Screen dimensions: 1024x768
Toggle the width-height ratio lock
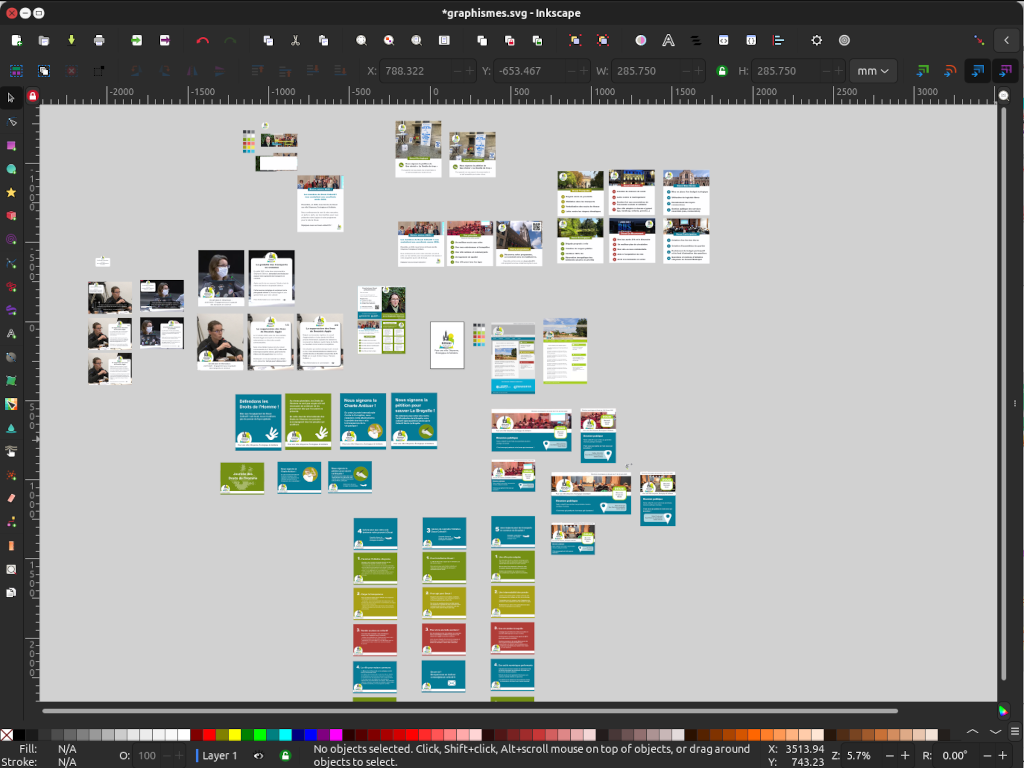pyautogui.click(x=722, y=71)
